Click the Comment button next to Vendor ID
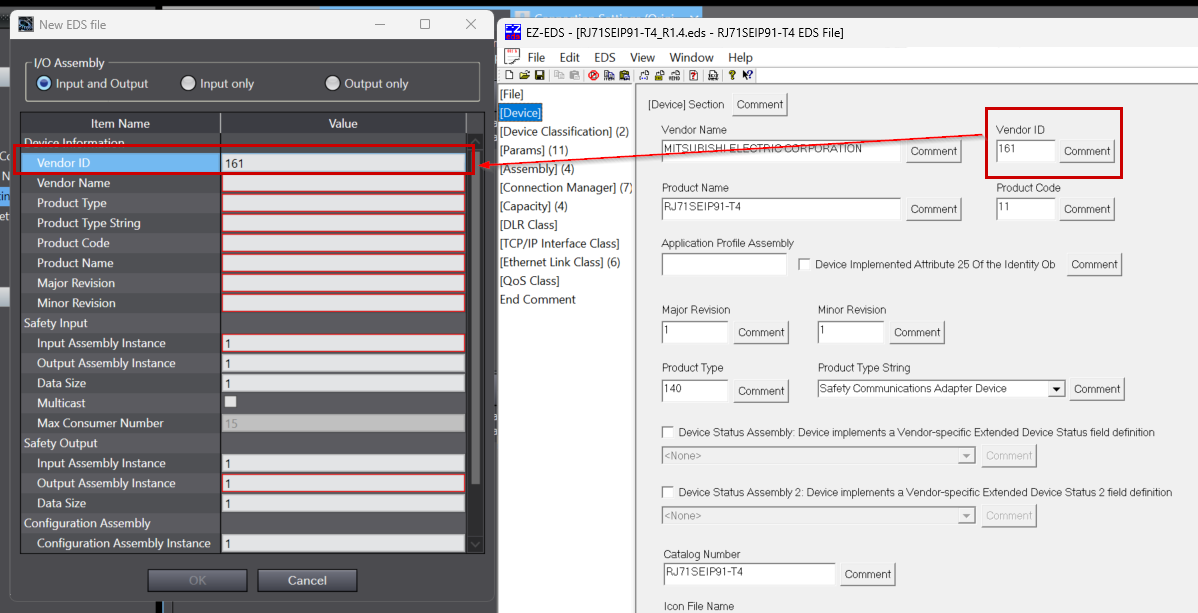Viewport: 1198px width, 613px height. coord(1086,151)
